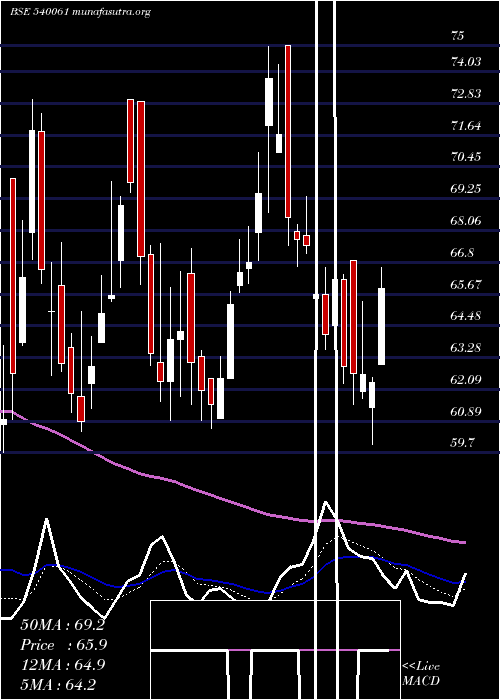Click the '59.7' price axis label
The image size is (500, 700).
pos(462,443)
